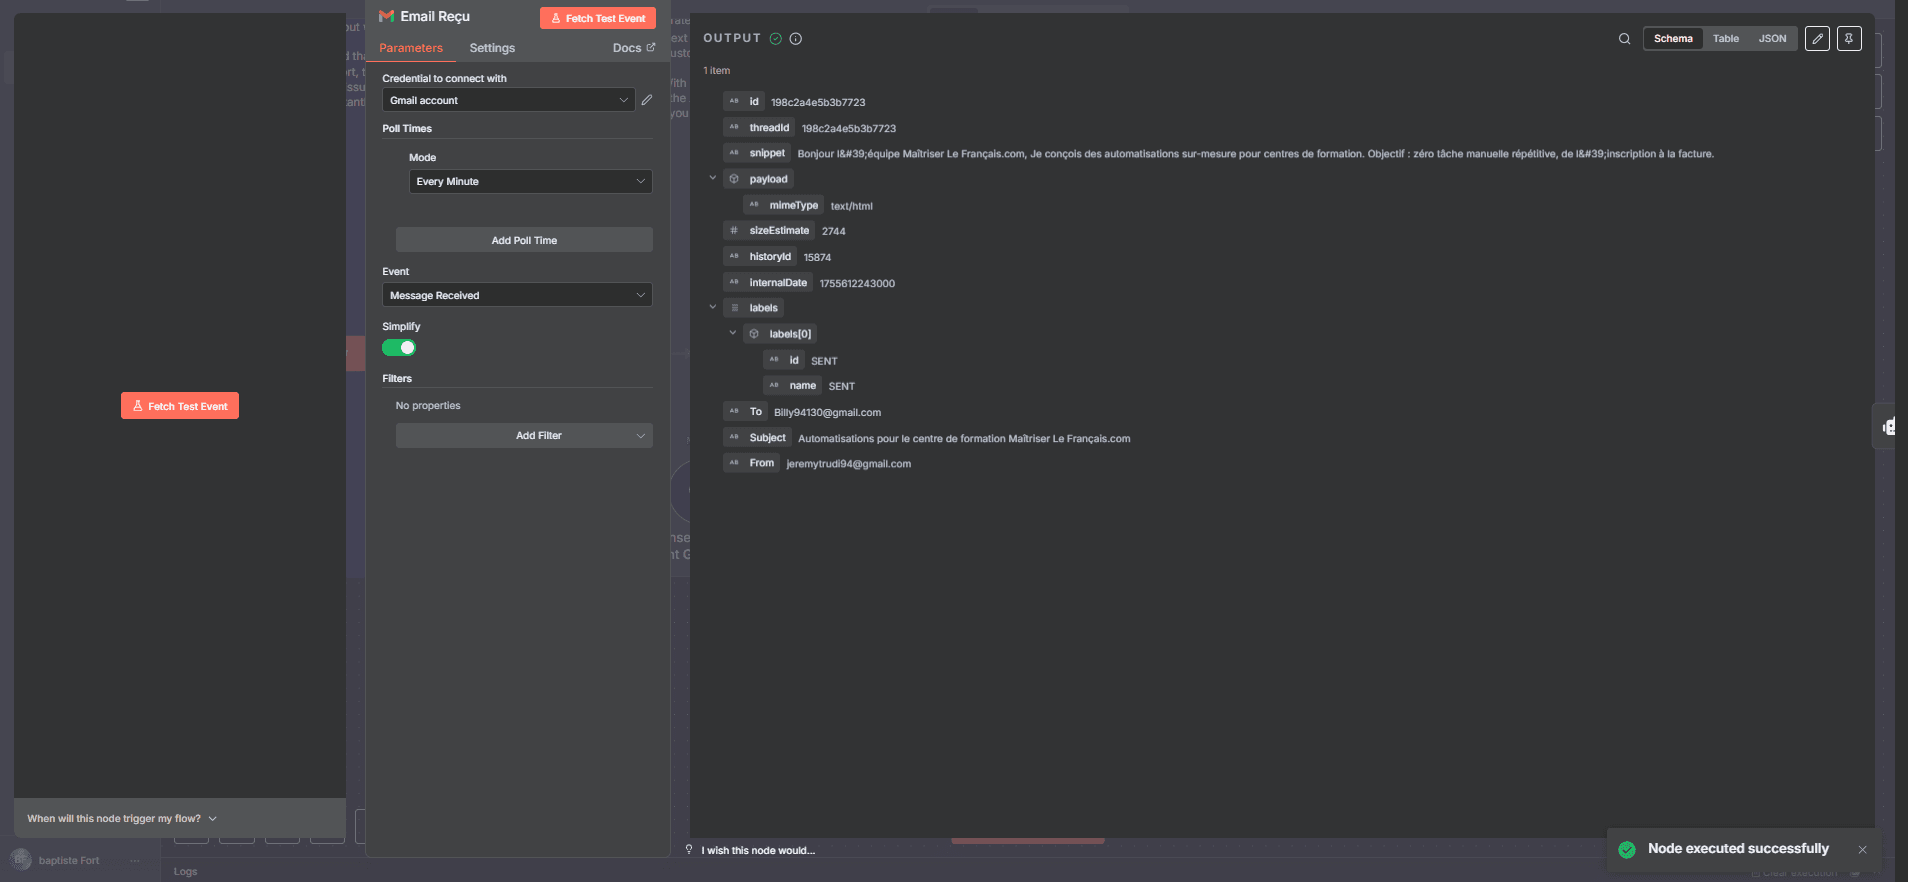Viewport: 1908px width, 882px height.
Task: Click the object icon beside payload
Action: [x=734, y=179]
